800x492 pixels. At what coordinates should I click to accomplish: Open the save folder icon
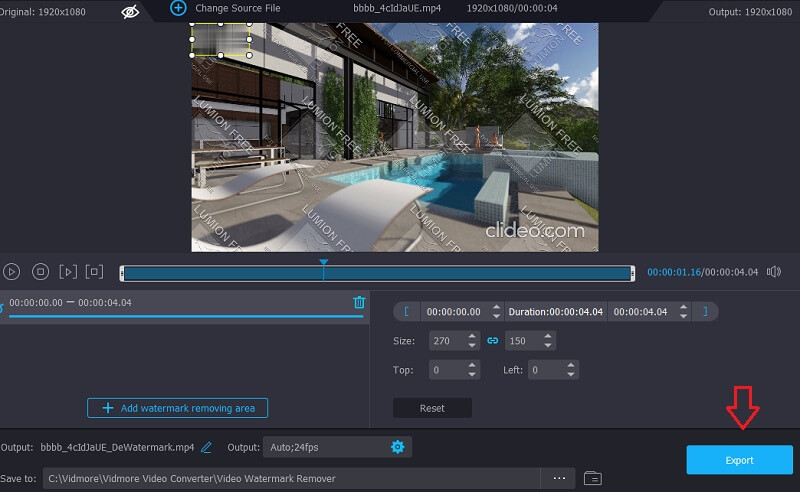[x=592, y=478]
